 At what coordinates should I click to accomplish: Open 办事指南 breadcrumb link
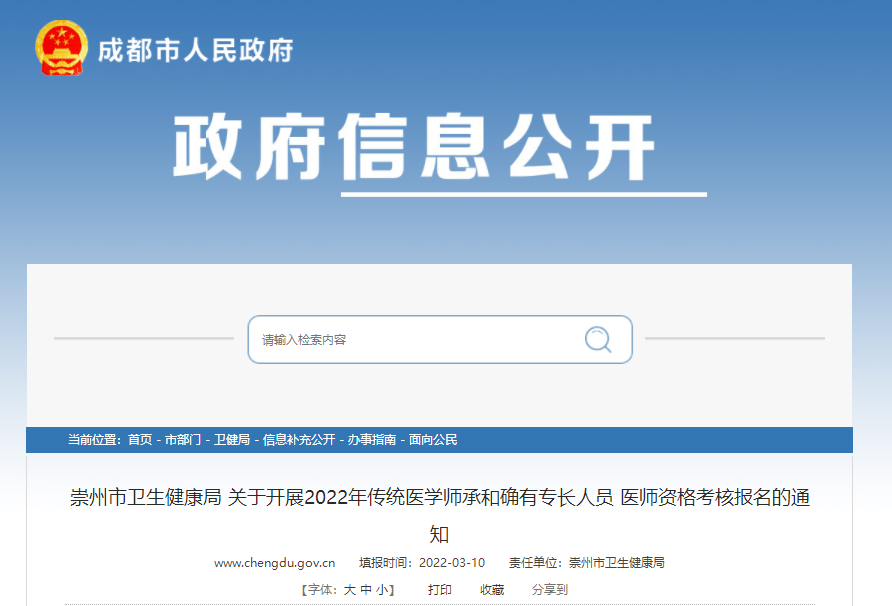pyautogui.click(x=372, y=440)
